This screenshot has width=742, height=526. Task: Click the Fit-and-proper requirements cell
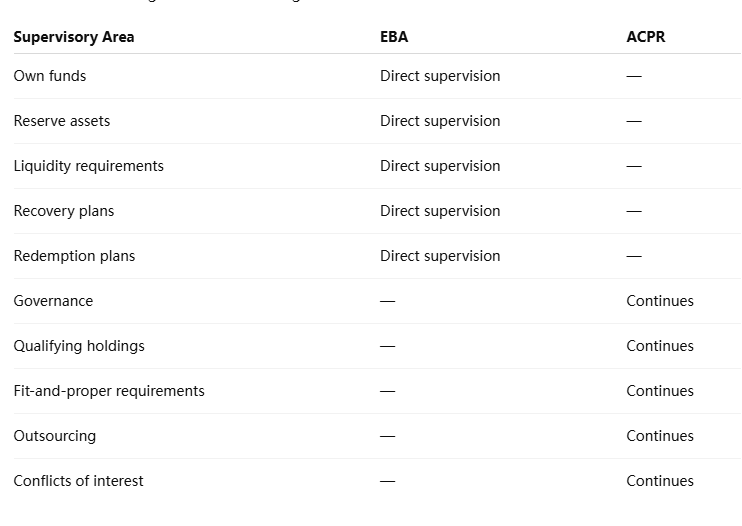[109, 391]
